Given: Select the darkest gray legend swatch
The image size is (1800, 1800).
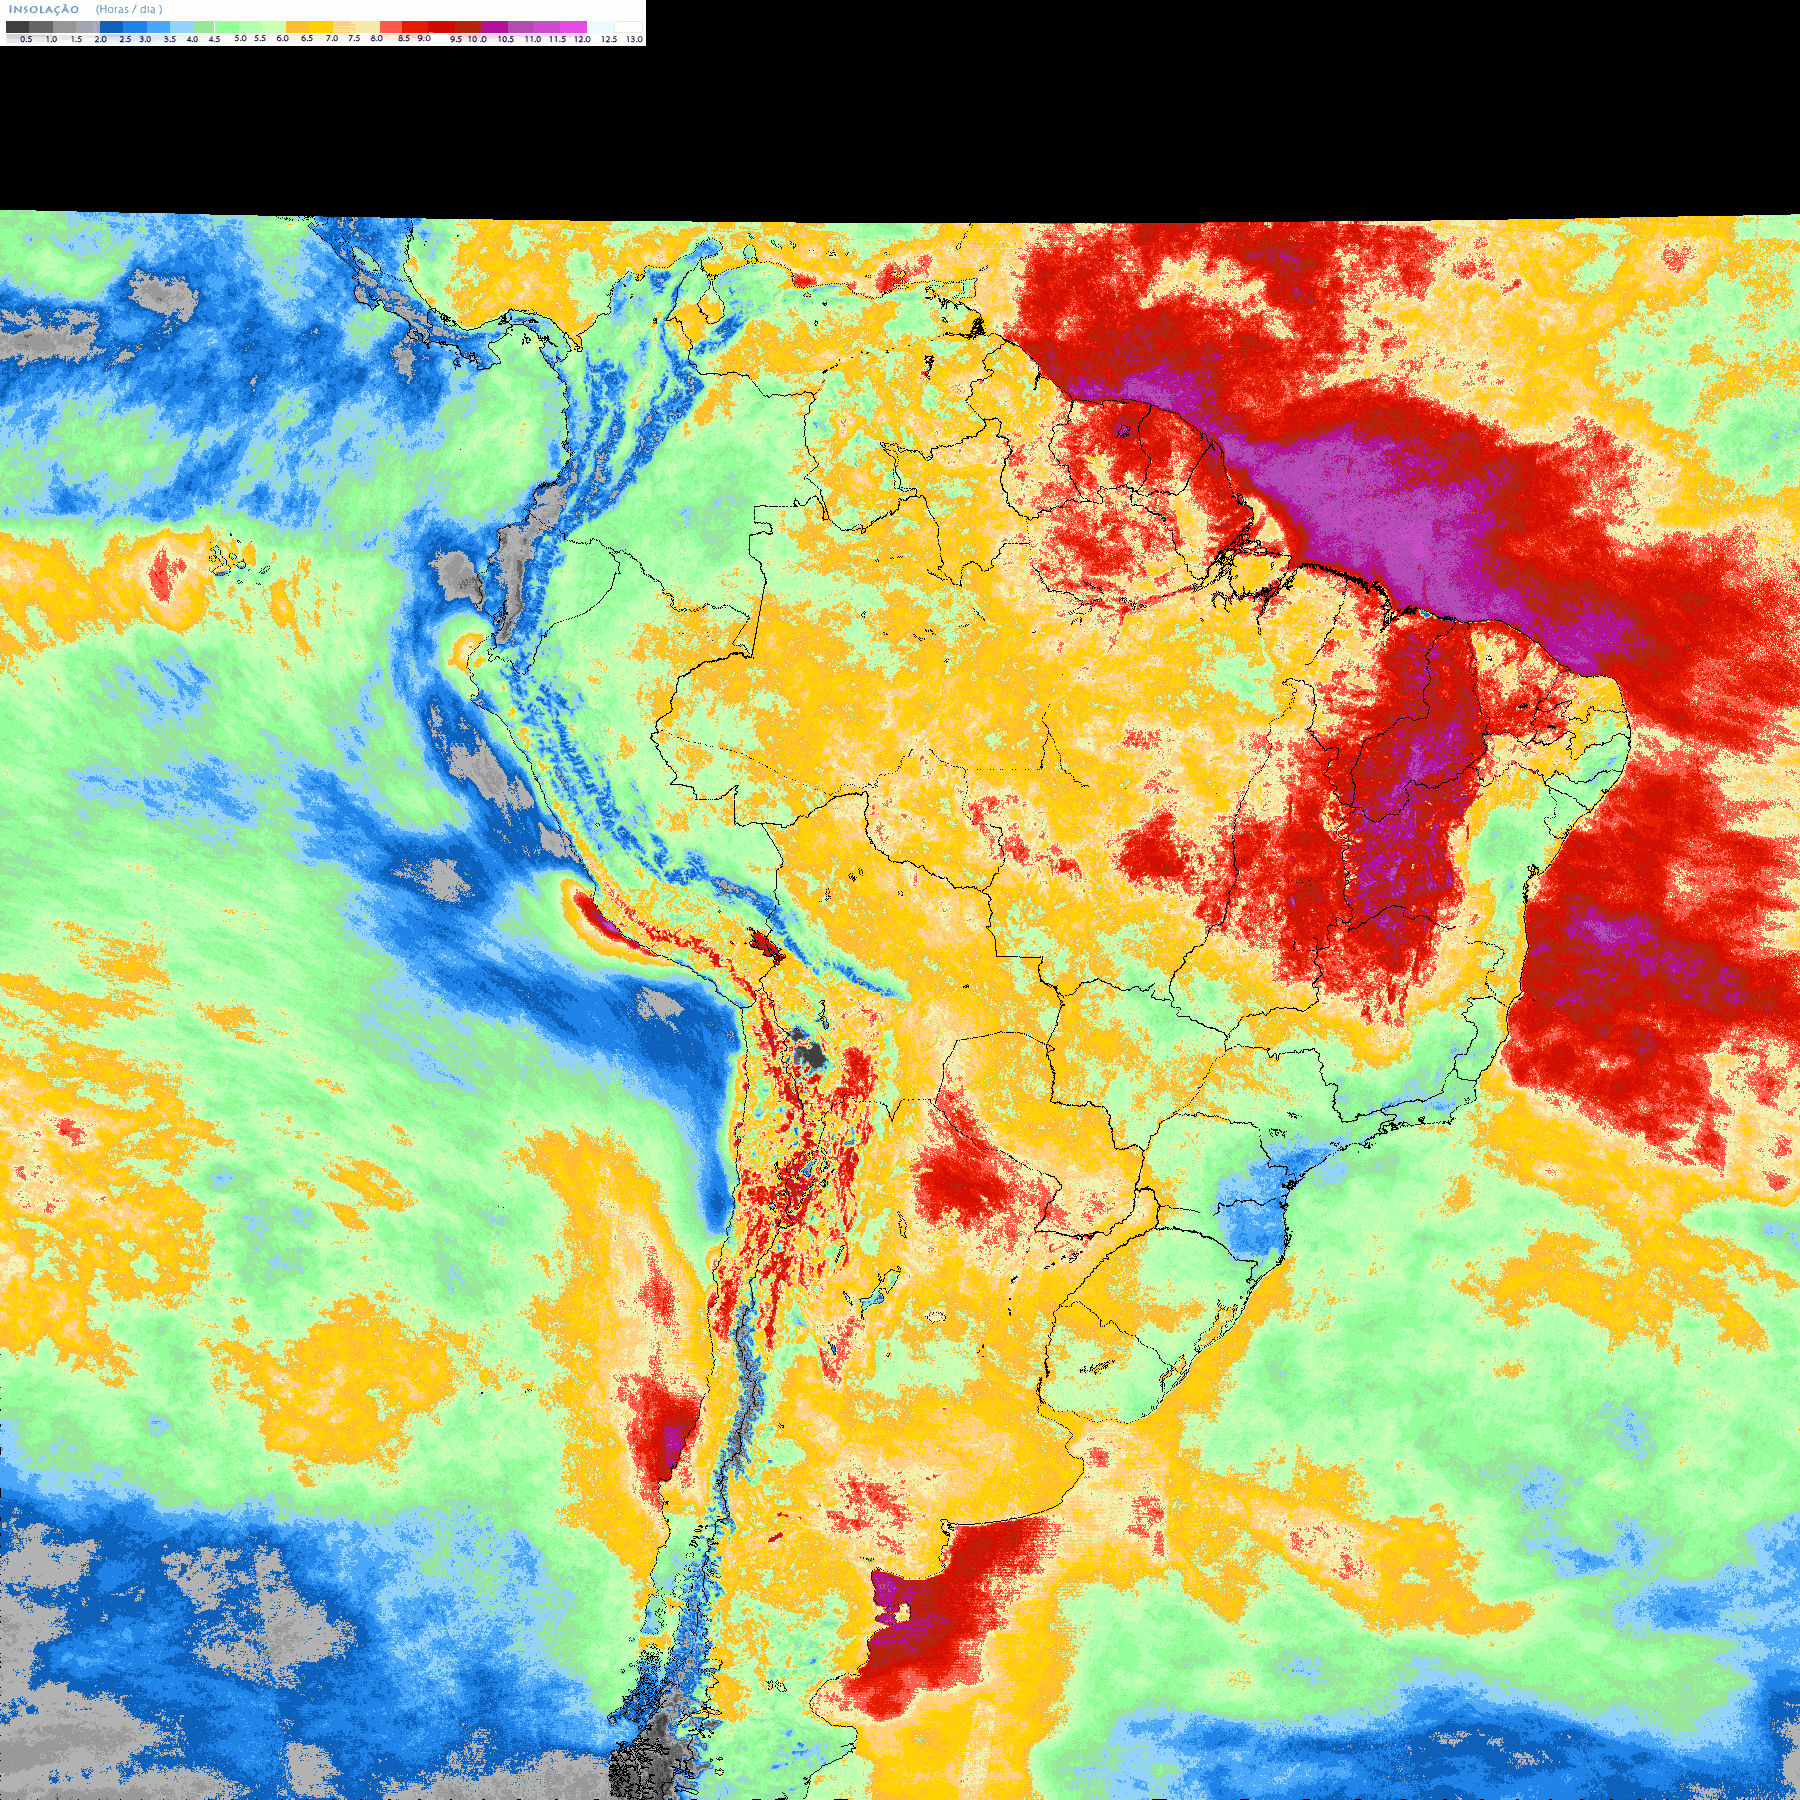Looking at the screenshot, I should coord(17,27).
